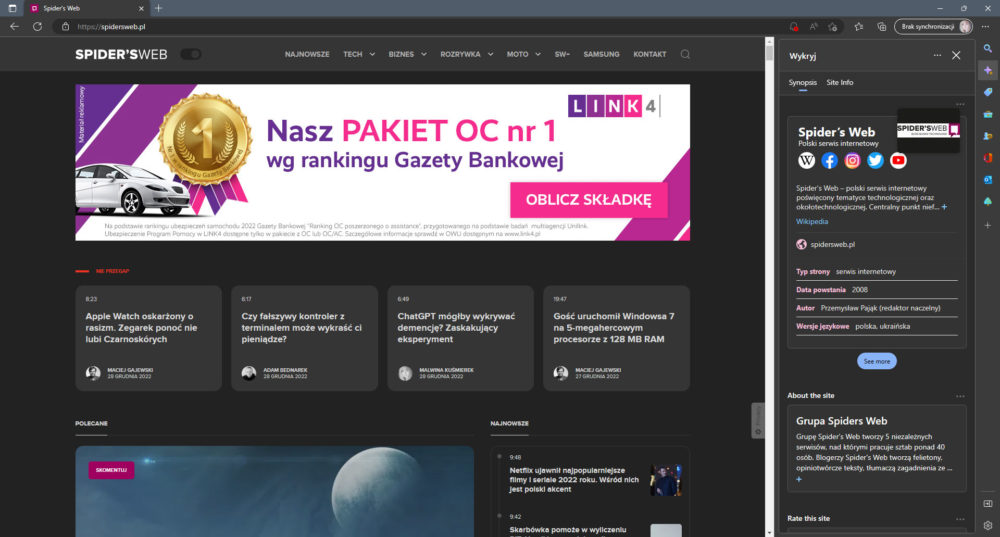The width and height of the screenshot is (1000, 537).
Task: Open a new tab with the plus button
Action: click(158, 8)
